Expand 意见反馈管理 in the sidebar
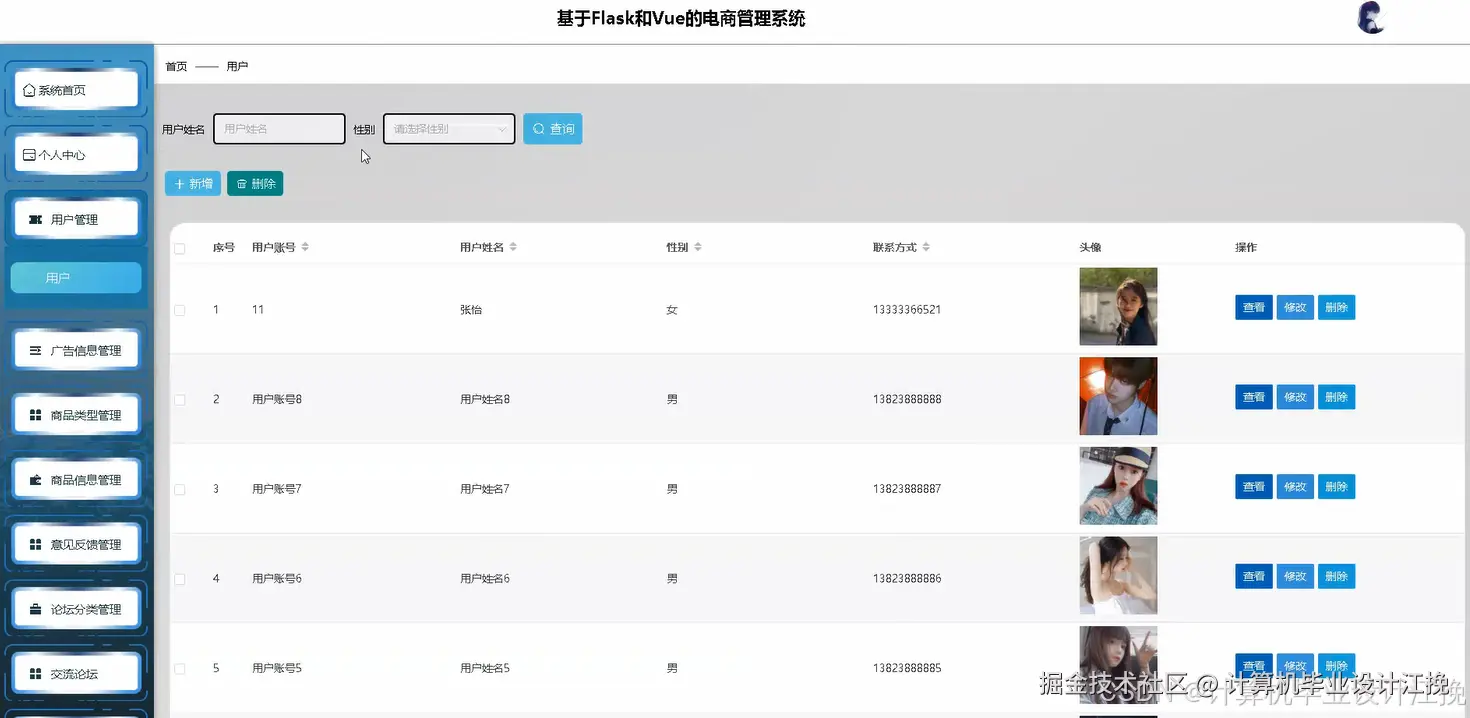Screen dimensions: 1470x718 click(x=76, y=545)
